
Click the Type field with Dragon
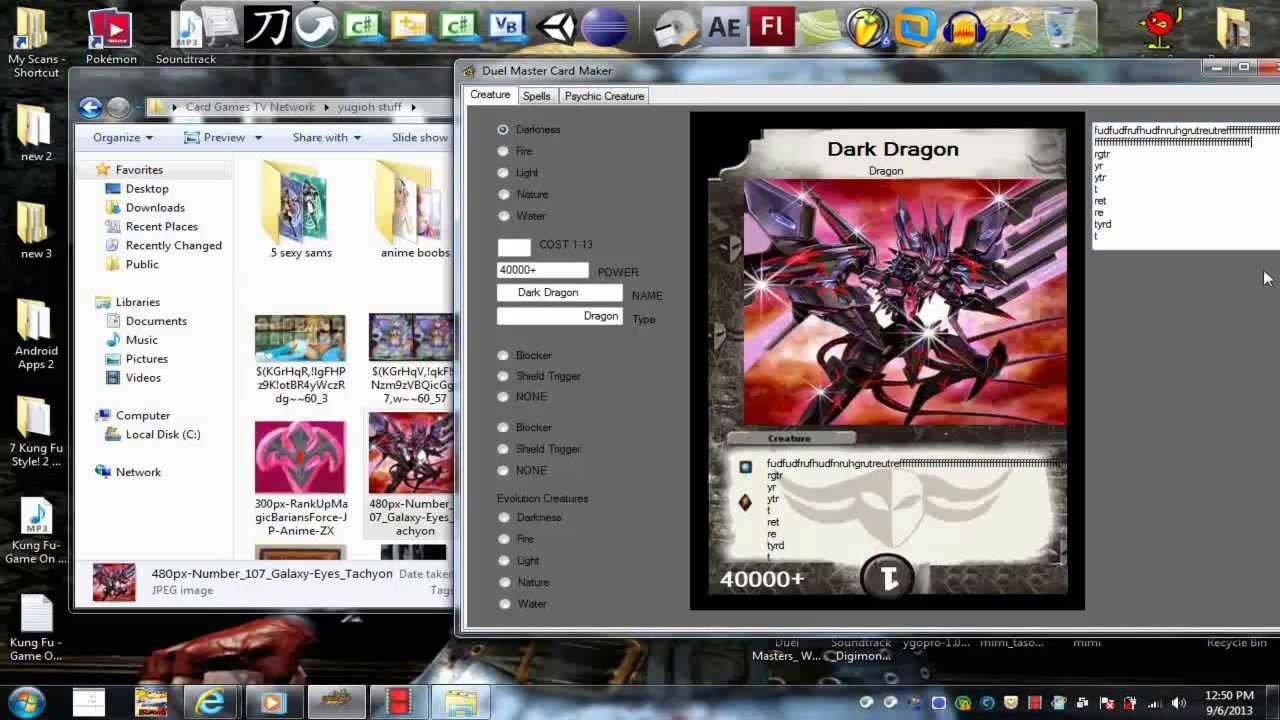pyautogui.click(x=559, y=316)
